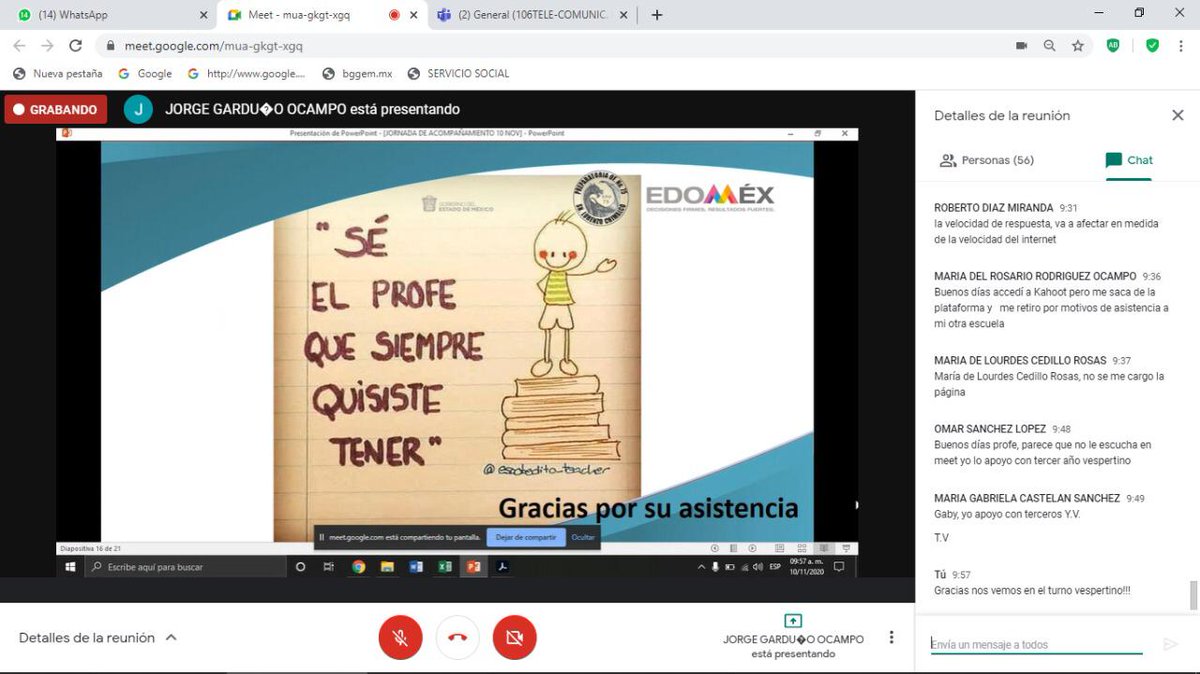Click Task View icon in shared taskbar
The width and height of the screenshot is (1200, 674).
(329, 566)
